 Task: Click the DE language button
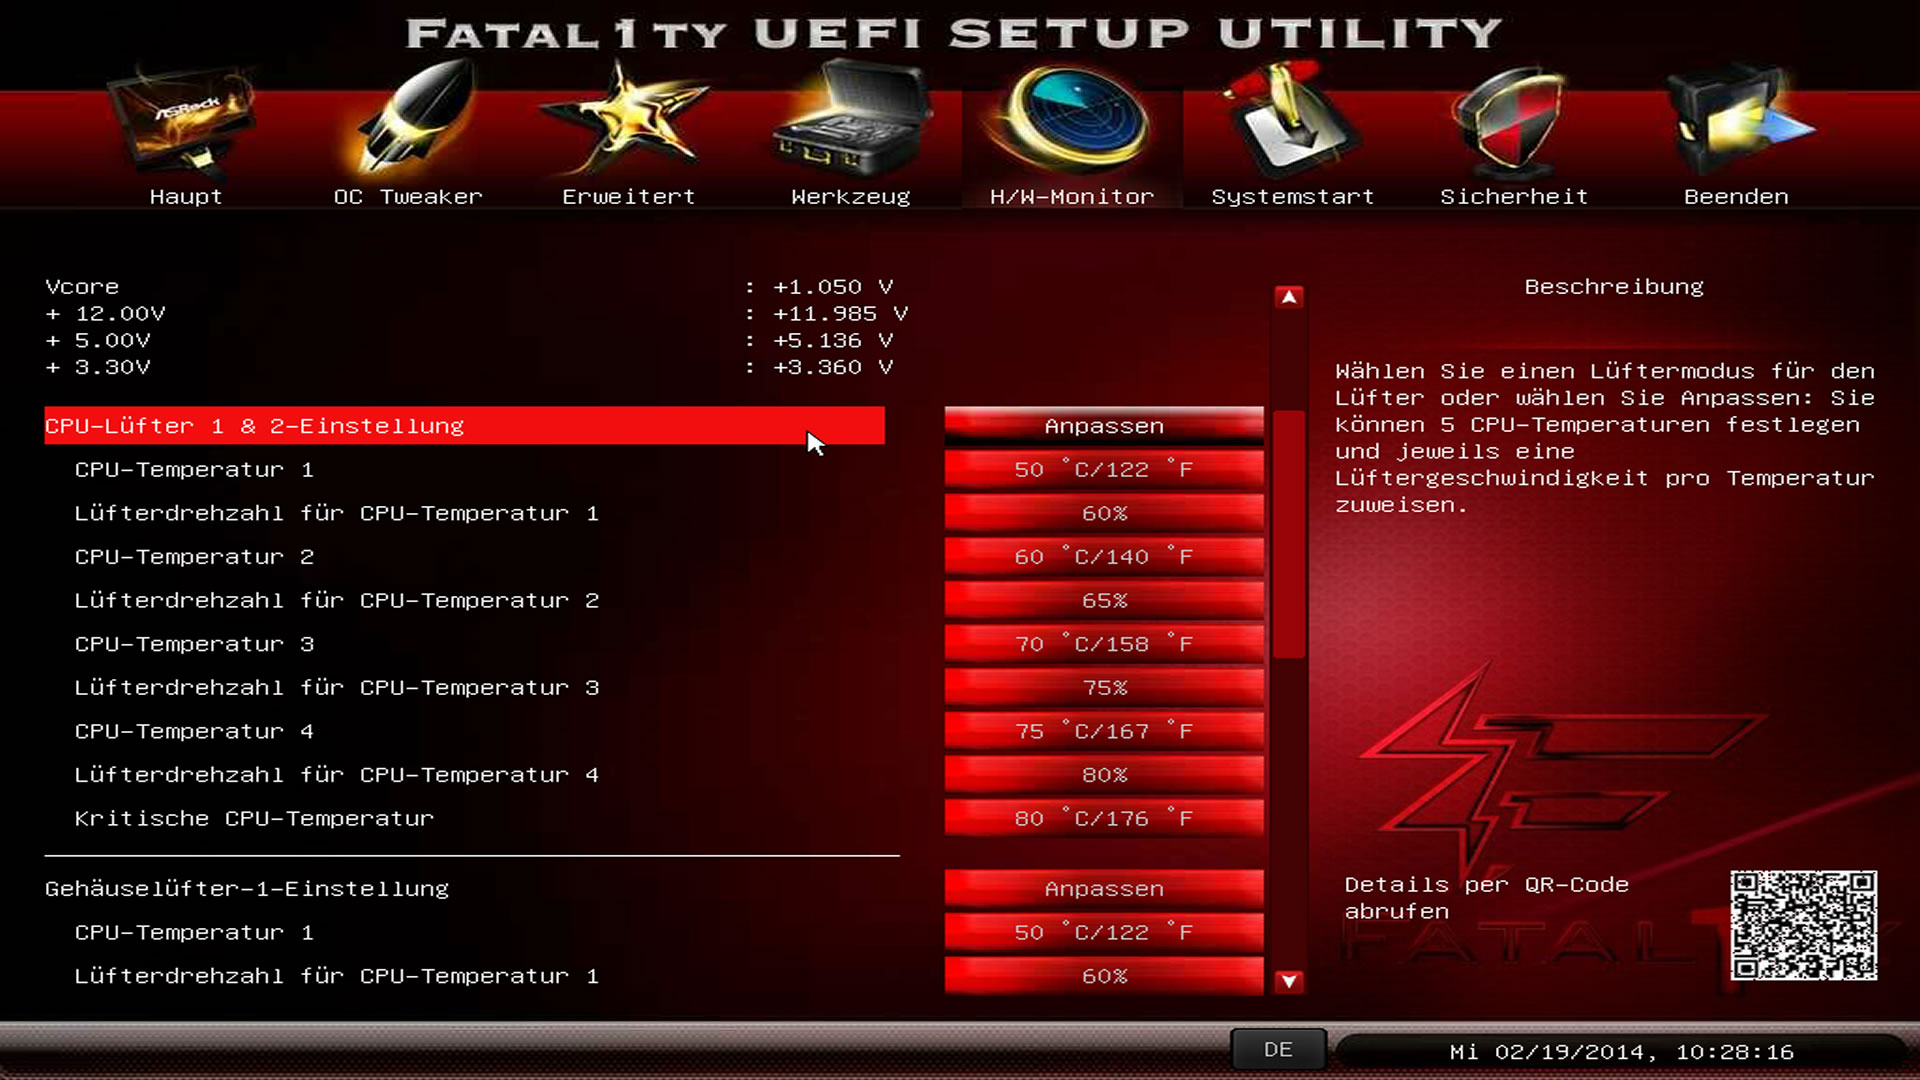[1278, 1050]
